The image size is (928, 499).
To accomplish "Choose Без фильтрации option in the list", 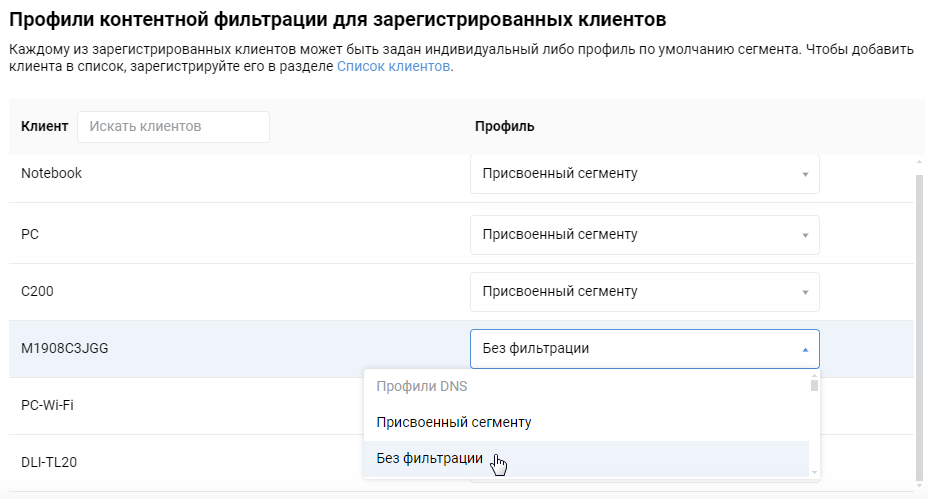I will tap(430, 459).
